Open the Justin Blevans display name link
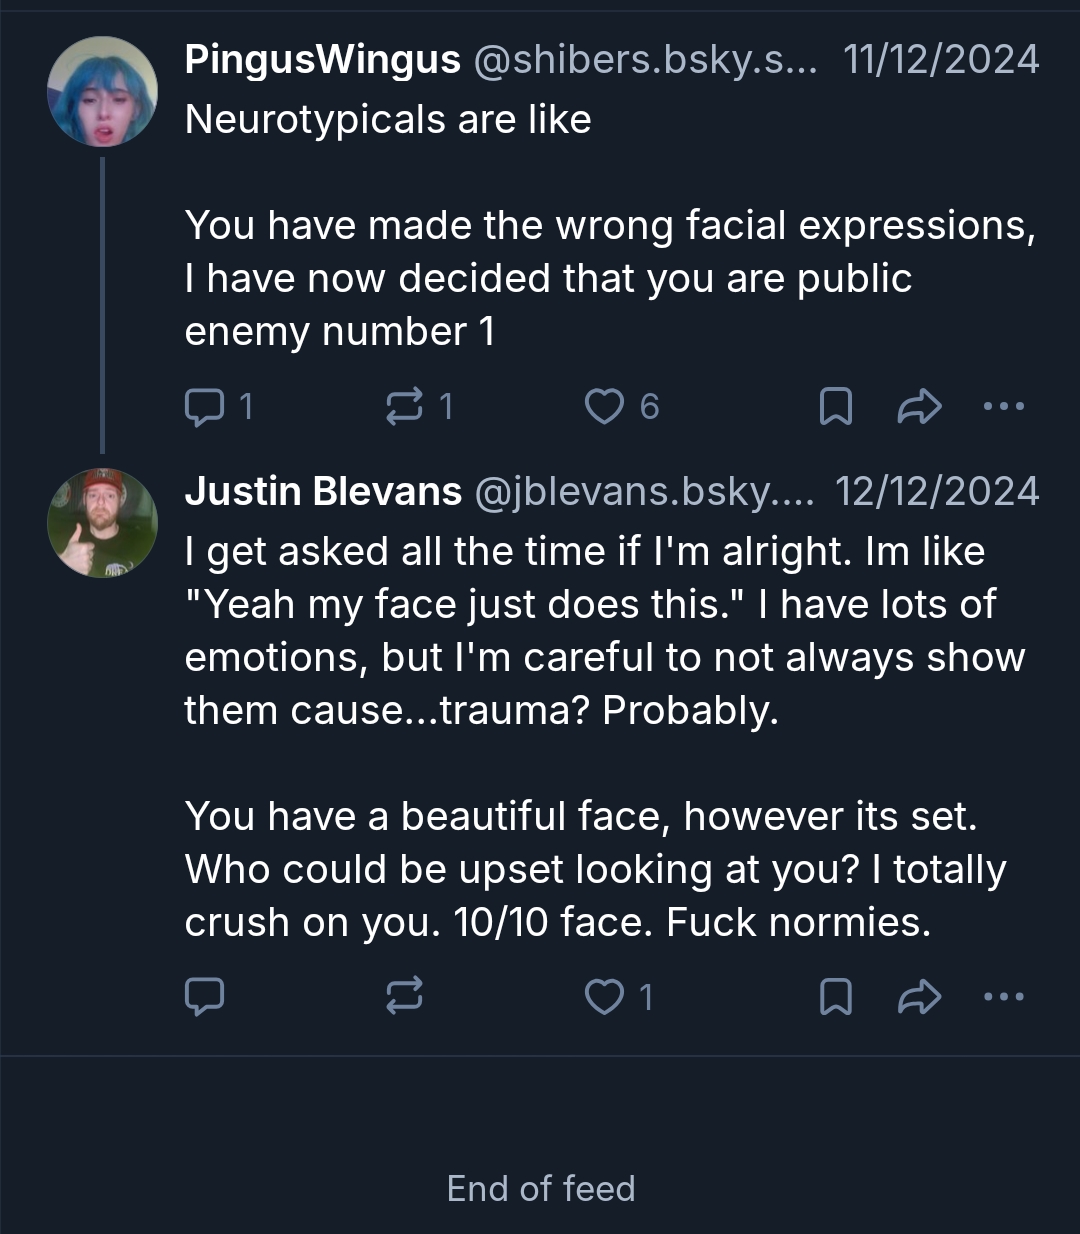The width and height of the screenshot is (1080, 1234). pos(323,491)
